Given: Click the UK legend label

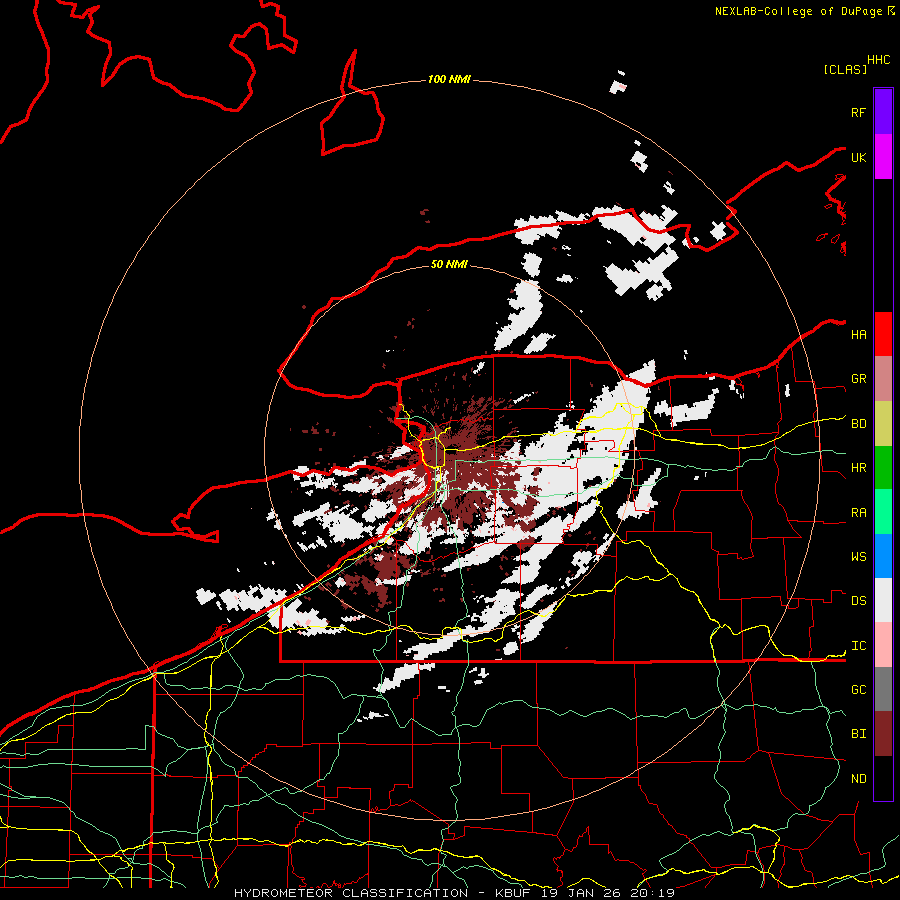Looking at the screenshot, I should pos(858,157).
